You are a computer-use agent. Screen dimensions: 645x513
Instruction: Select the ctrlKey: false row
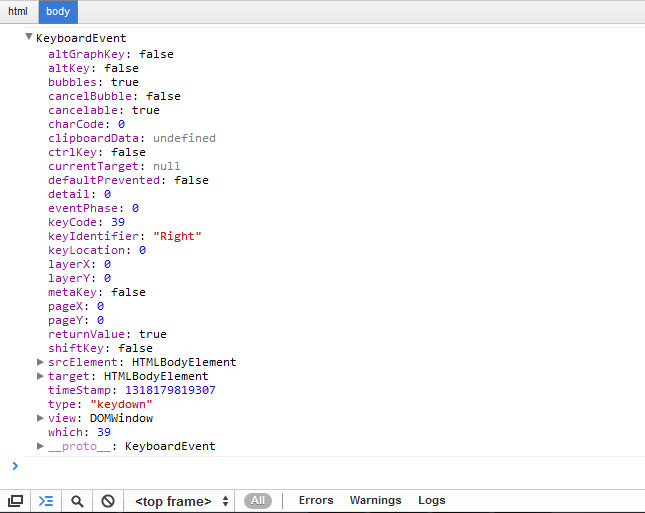pyautogui.click(x=97, y=152)
